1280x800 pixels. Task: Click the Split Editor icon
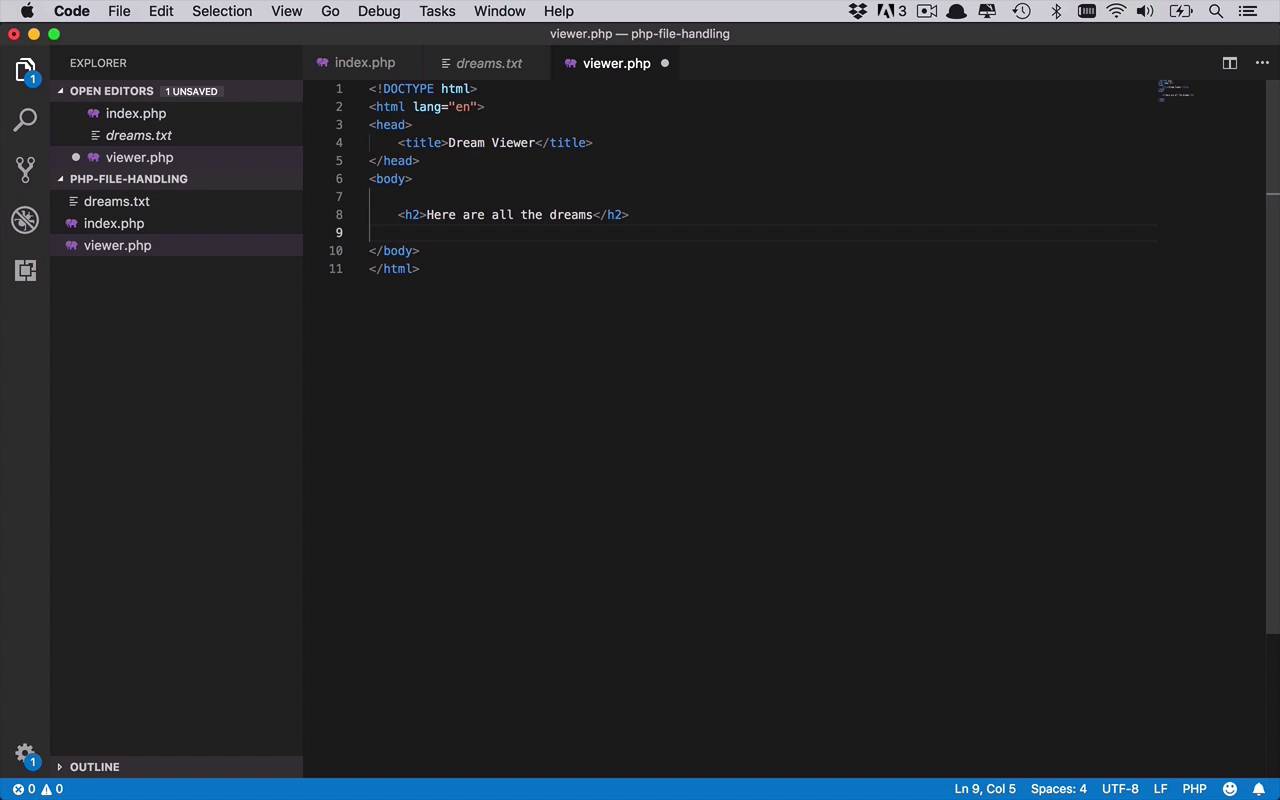pyautogui.click(x=1230, y=63)
